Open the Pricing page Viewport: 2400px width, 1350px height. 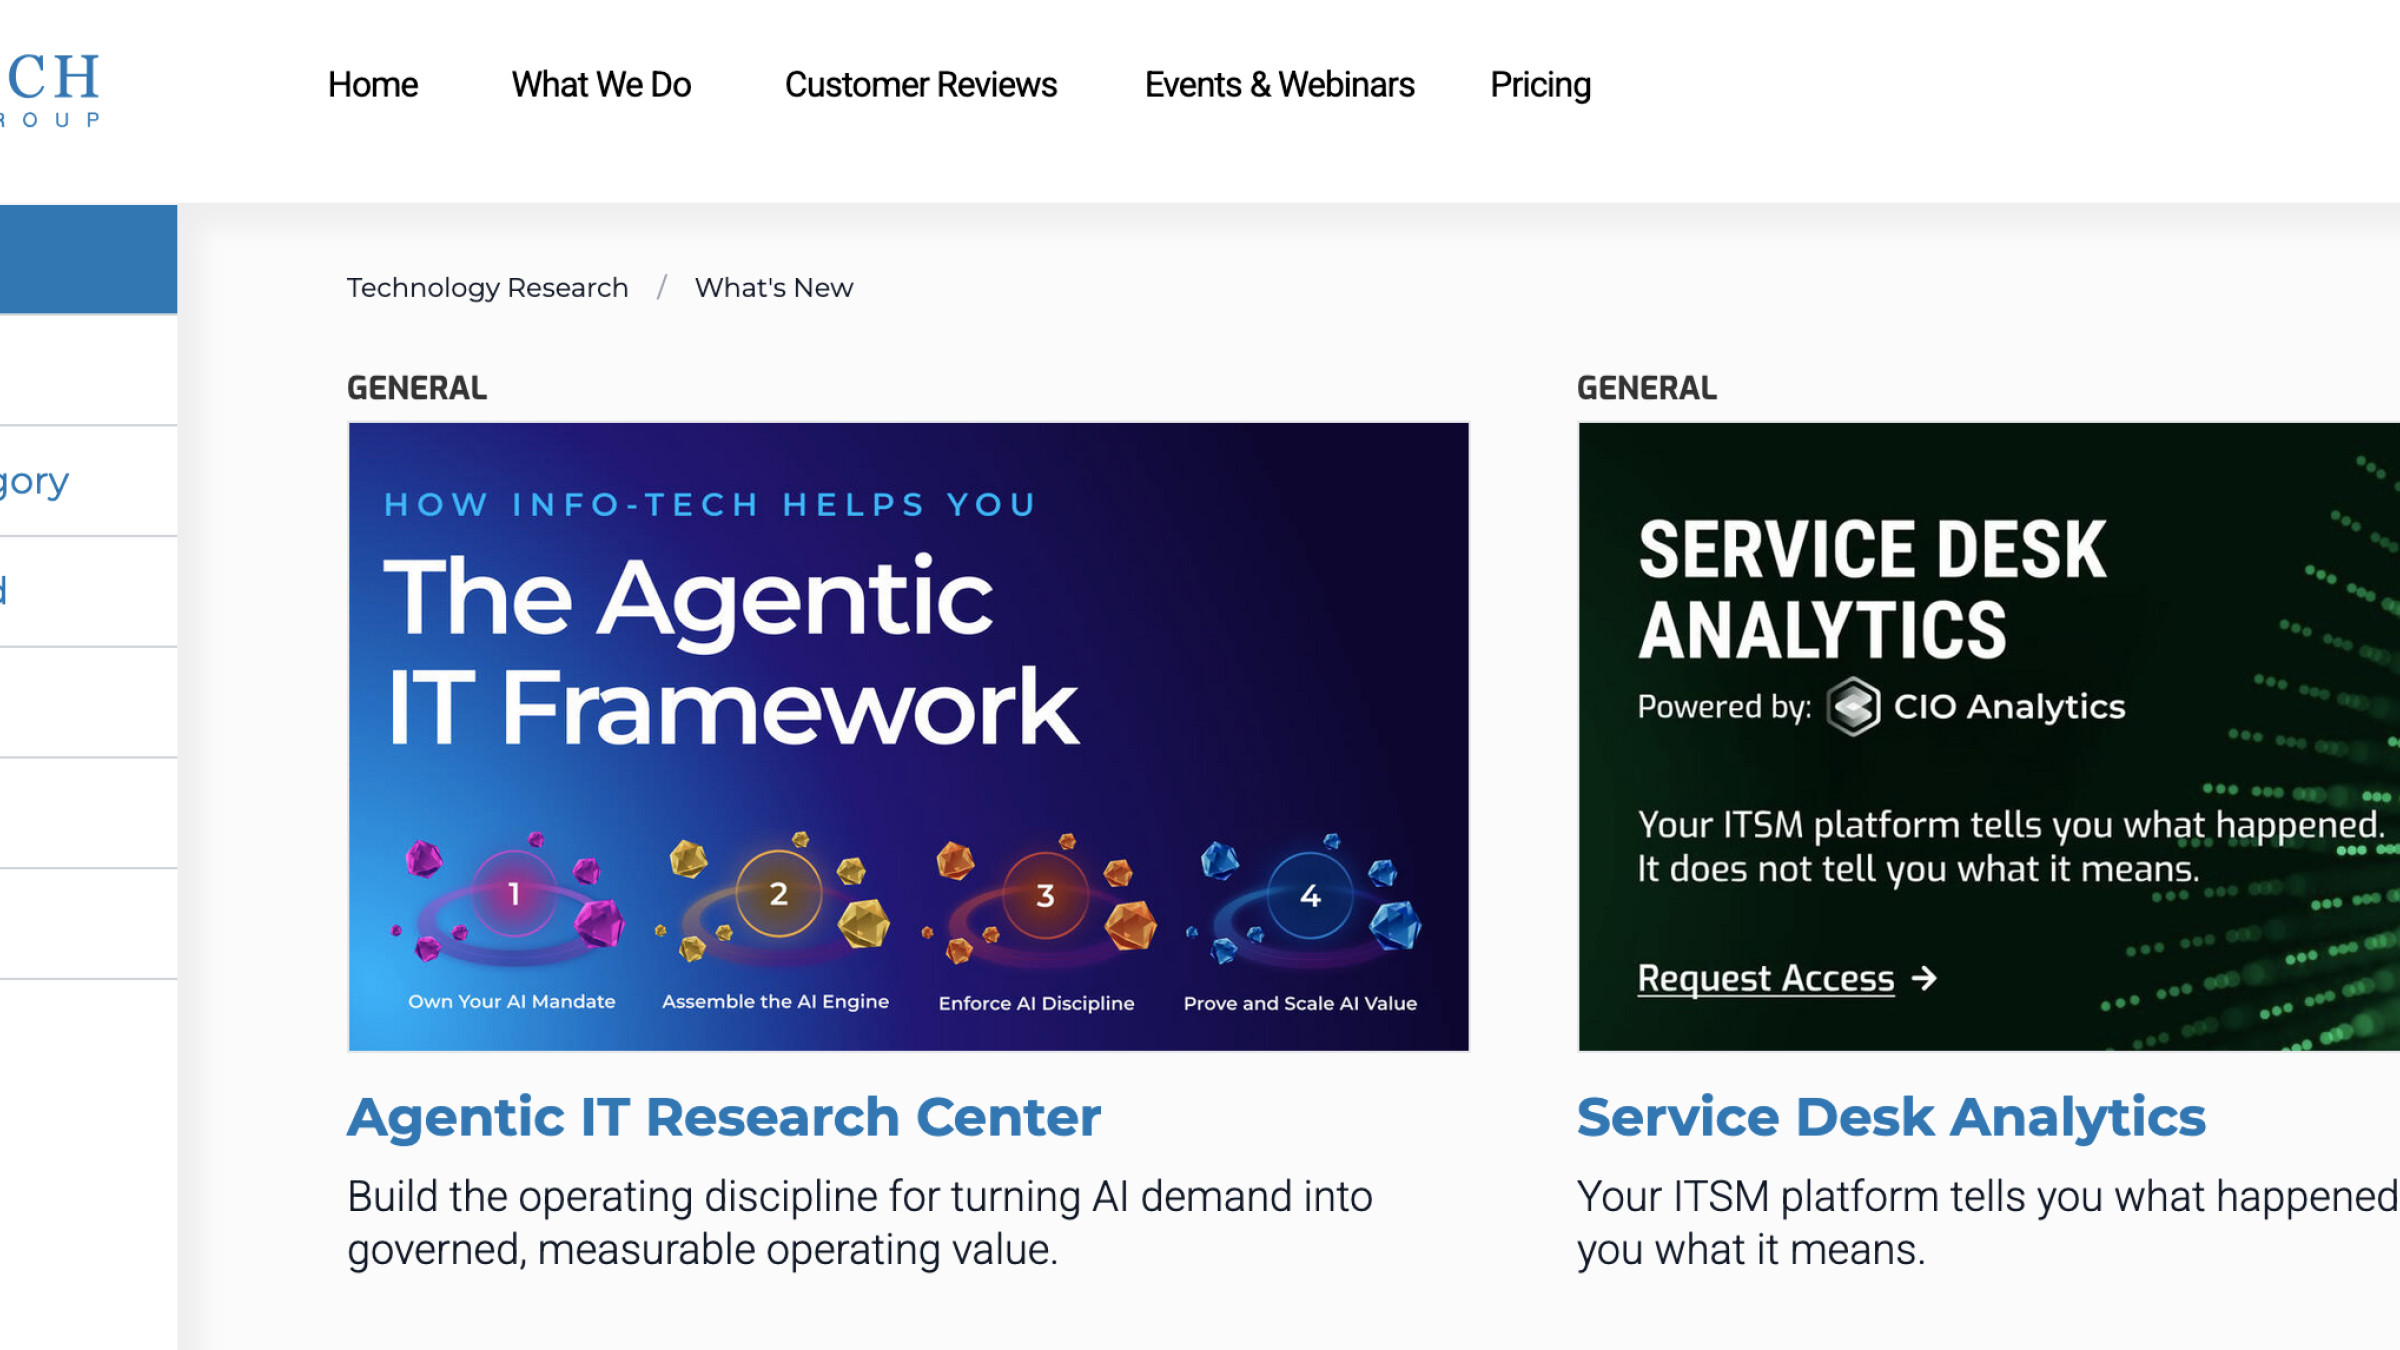pos(1540,85)
